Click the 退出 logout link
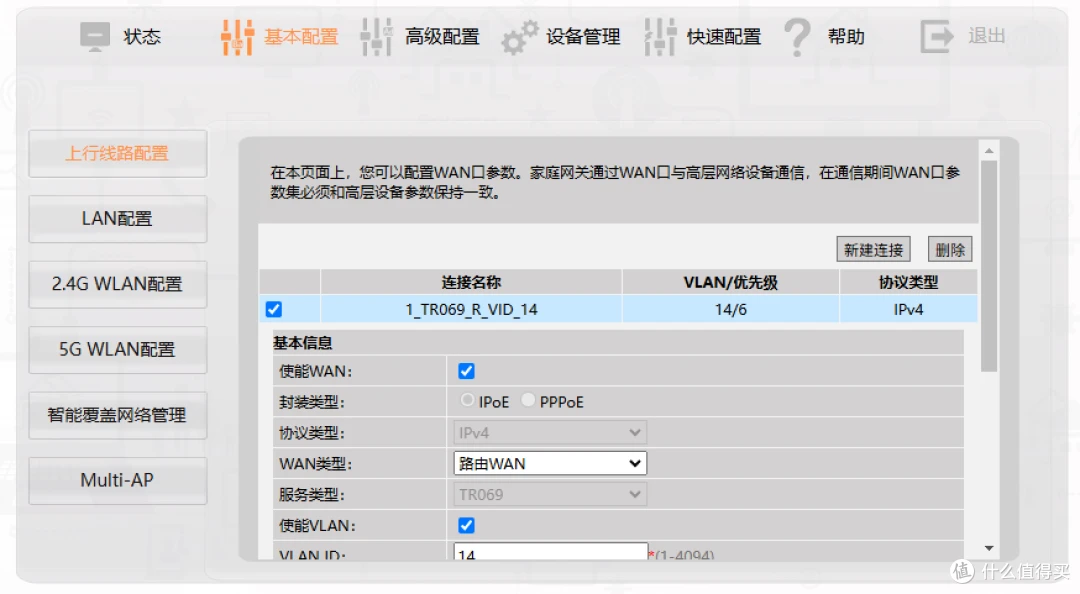The width and height of the screenshot is (1080, 594). click(x=987, y=36)
